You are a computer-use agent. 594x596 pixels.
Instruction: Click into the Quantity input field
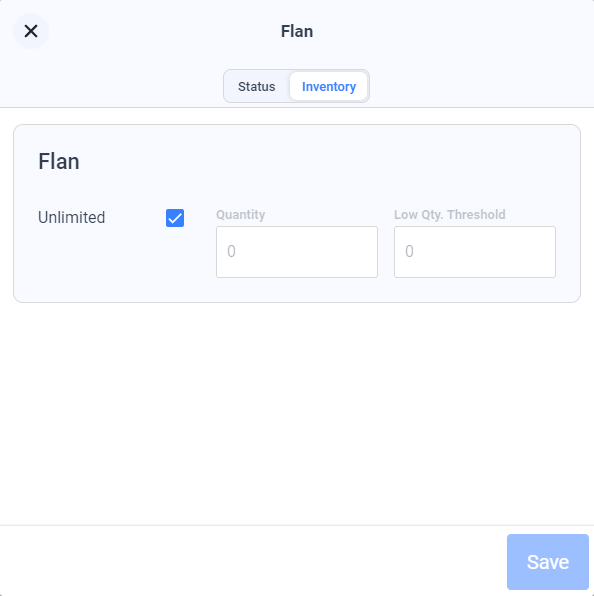tap(297, 252)
